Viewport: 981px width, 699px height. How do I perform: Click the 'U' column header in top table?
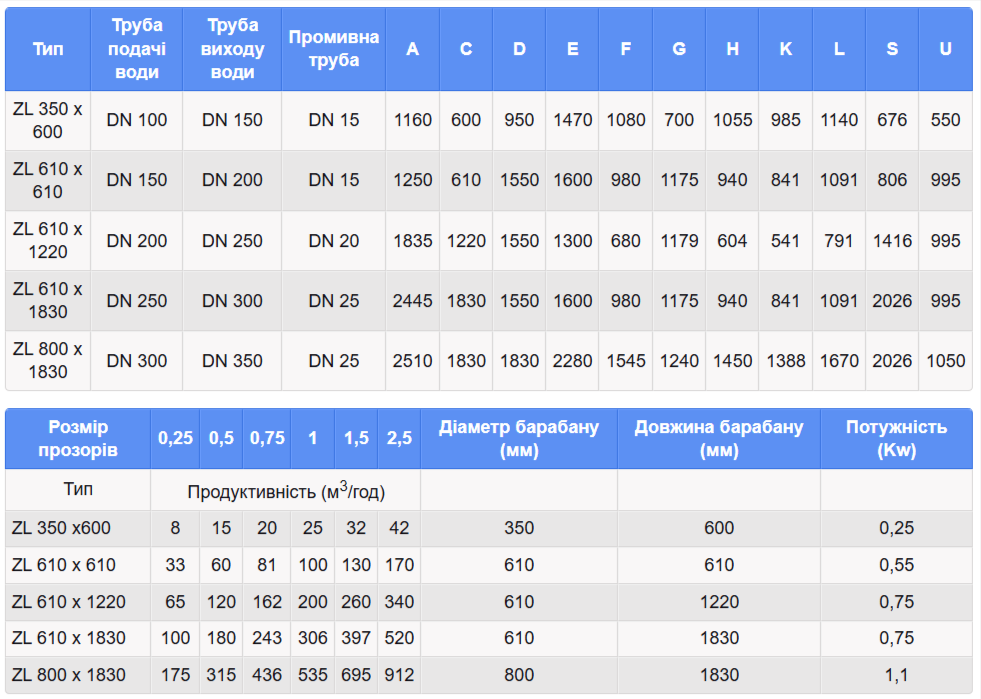point(945,49)
